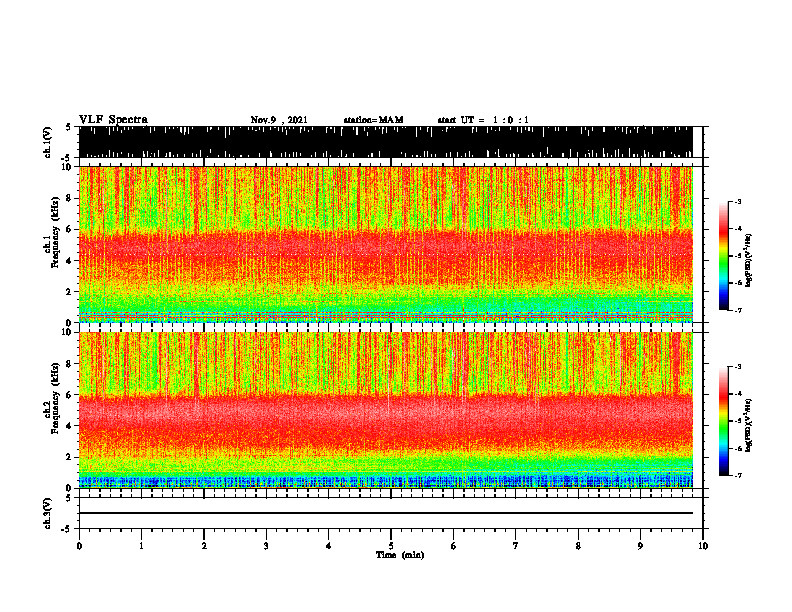Click time axis tick label "1"
Screen dimensions: 792x612
point(141,546)
